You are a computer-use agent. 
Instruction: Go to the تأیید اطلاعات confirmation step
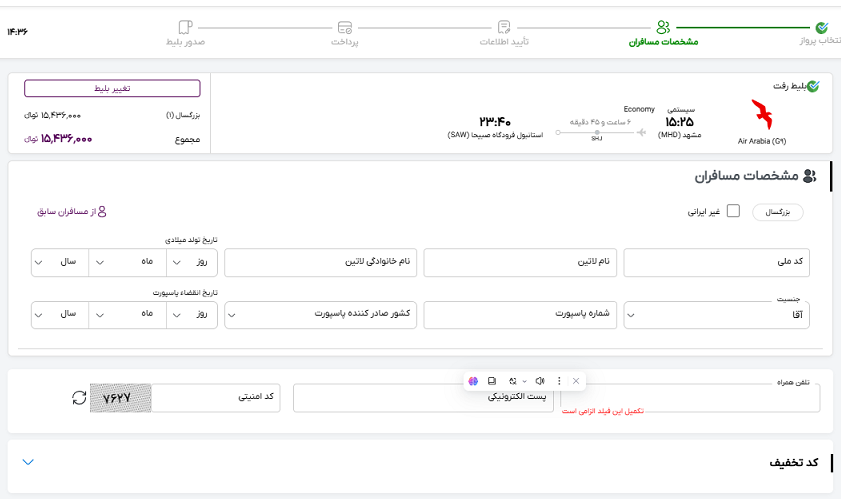504,27
